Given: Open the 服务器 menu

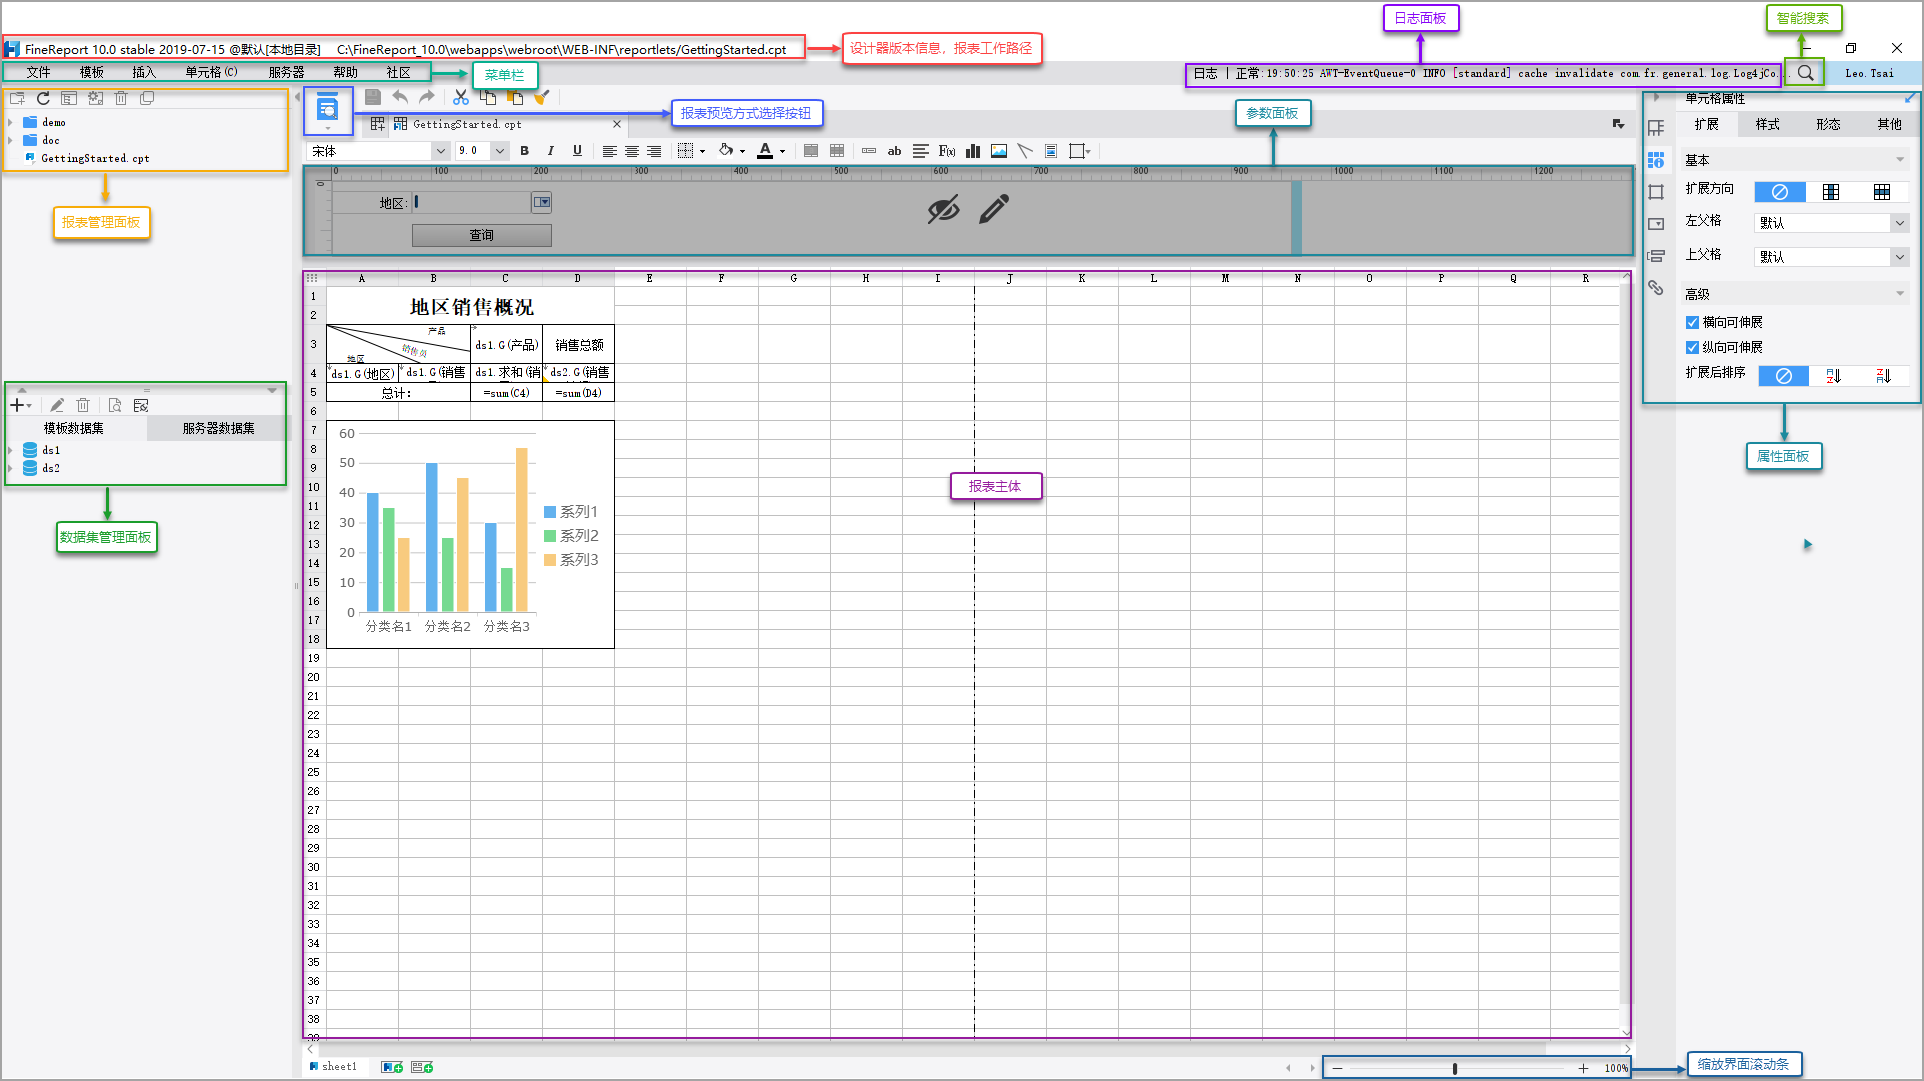Looking at the screenshot, I should point(286,72).
